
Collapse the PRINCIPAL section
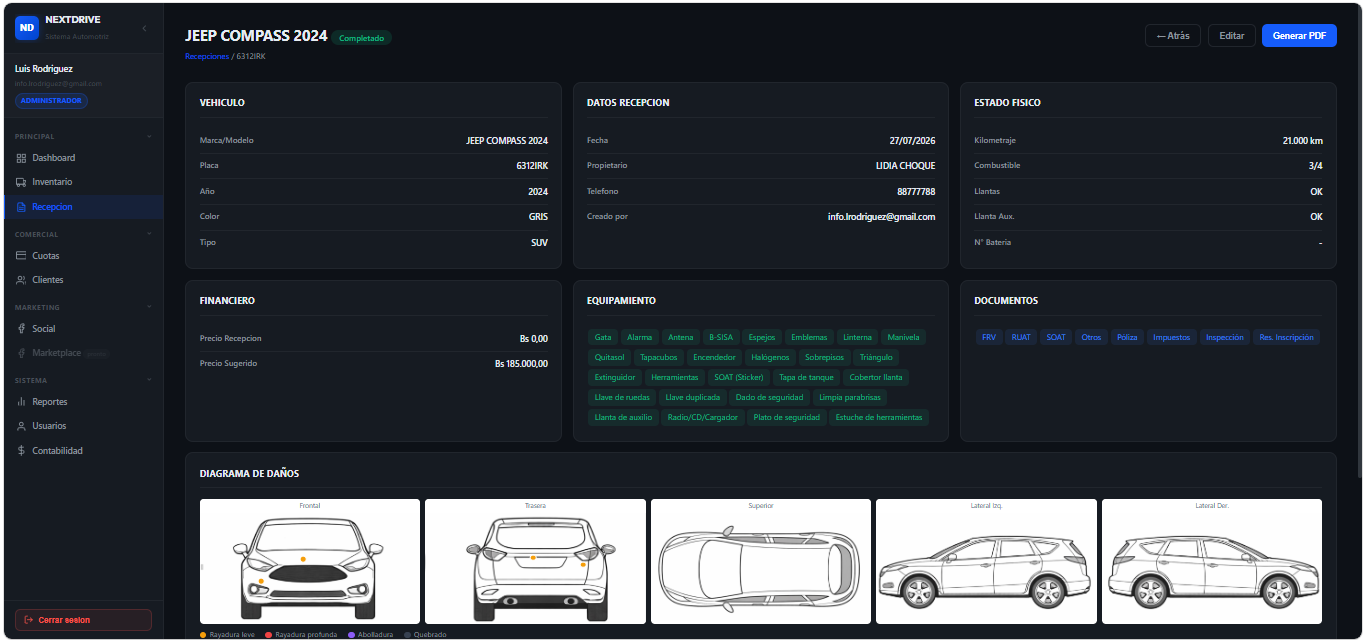tap(149, 136)
